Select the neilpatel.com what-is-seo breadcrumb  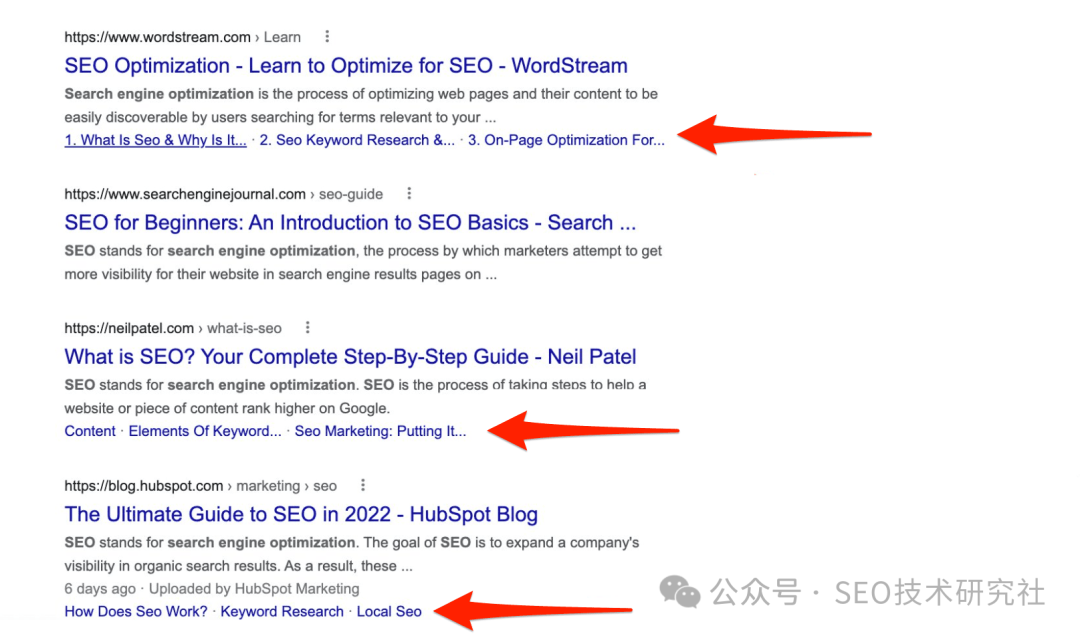[173, 329]
